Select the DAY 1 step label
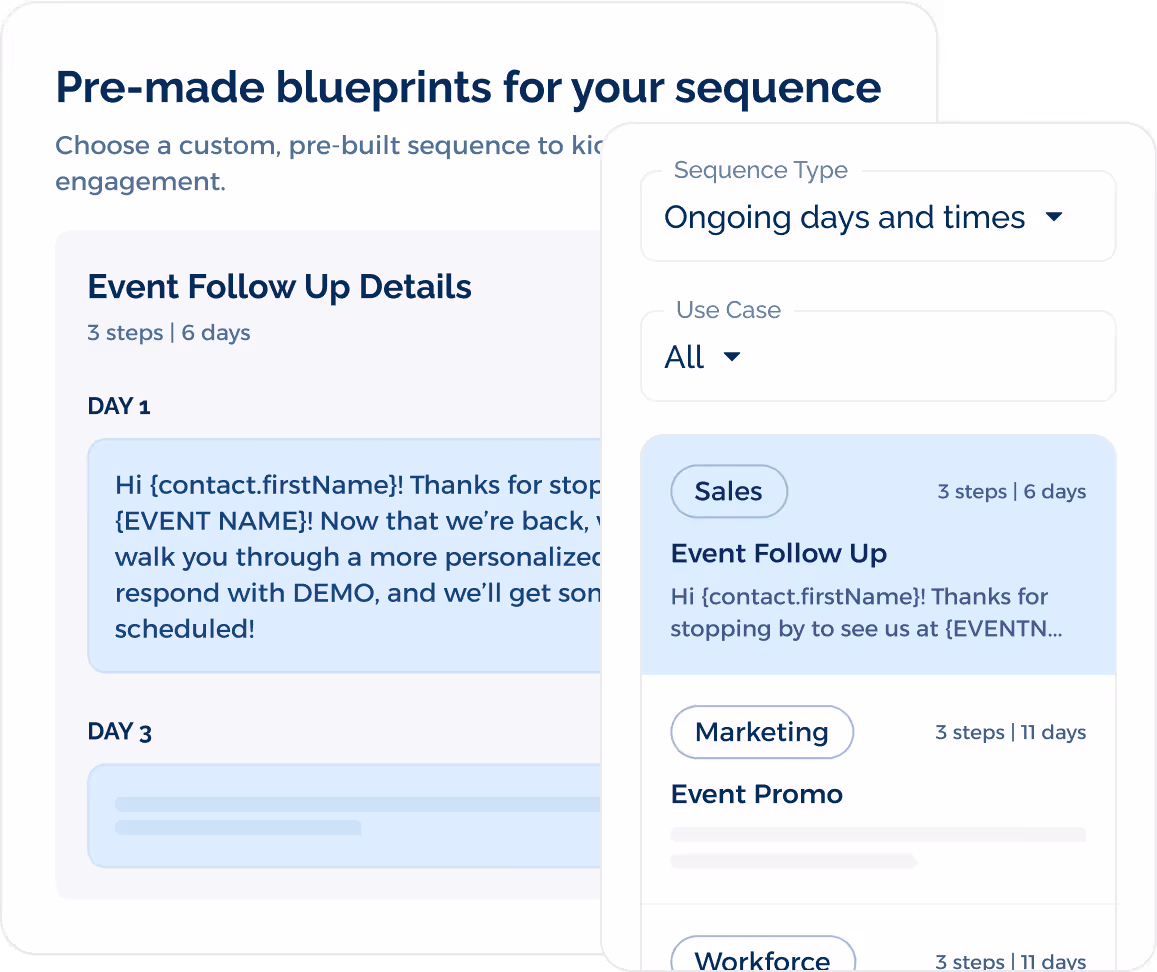Image resolution: width=1157 pixels, height=972 pixels. tap(118, 406)
